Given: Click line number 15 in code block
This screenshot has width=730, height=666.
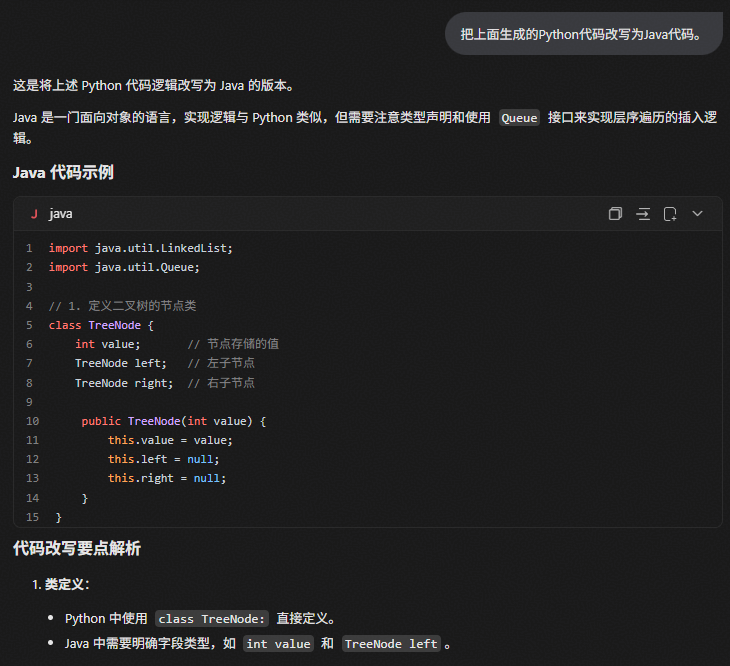Looking at the screenshot, I should pyautogui.click(x=33, y=517).
